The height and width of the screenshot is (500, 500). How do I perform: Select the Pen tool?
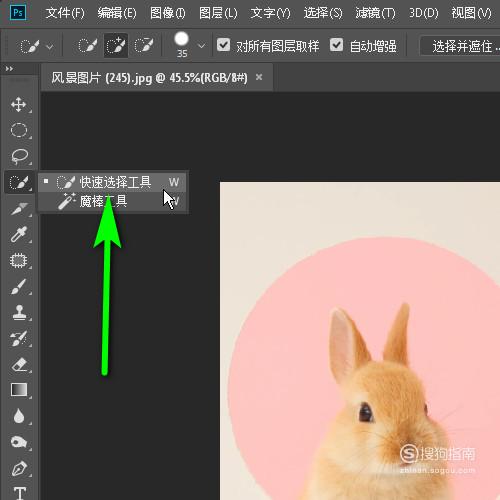[x=19, y=468]
